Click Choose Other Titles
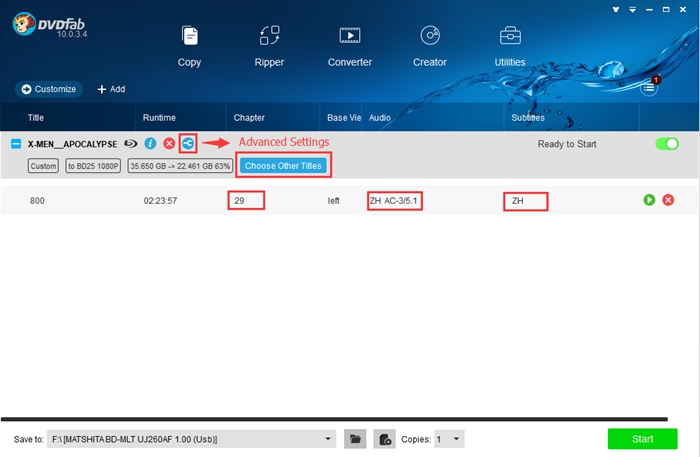Screen dimensions: 700x457 (283, 166)
